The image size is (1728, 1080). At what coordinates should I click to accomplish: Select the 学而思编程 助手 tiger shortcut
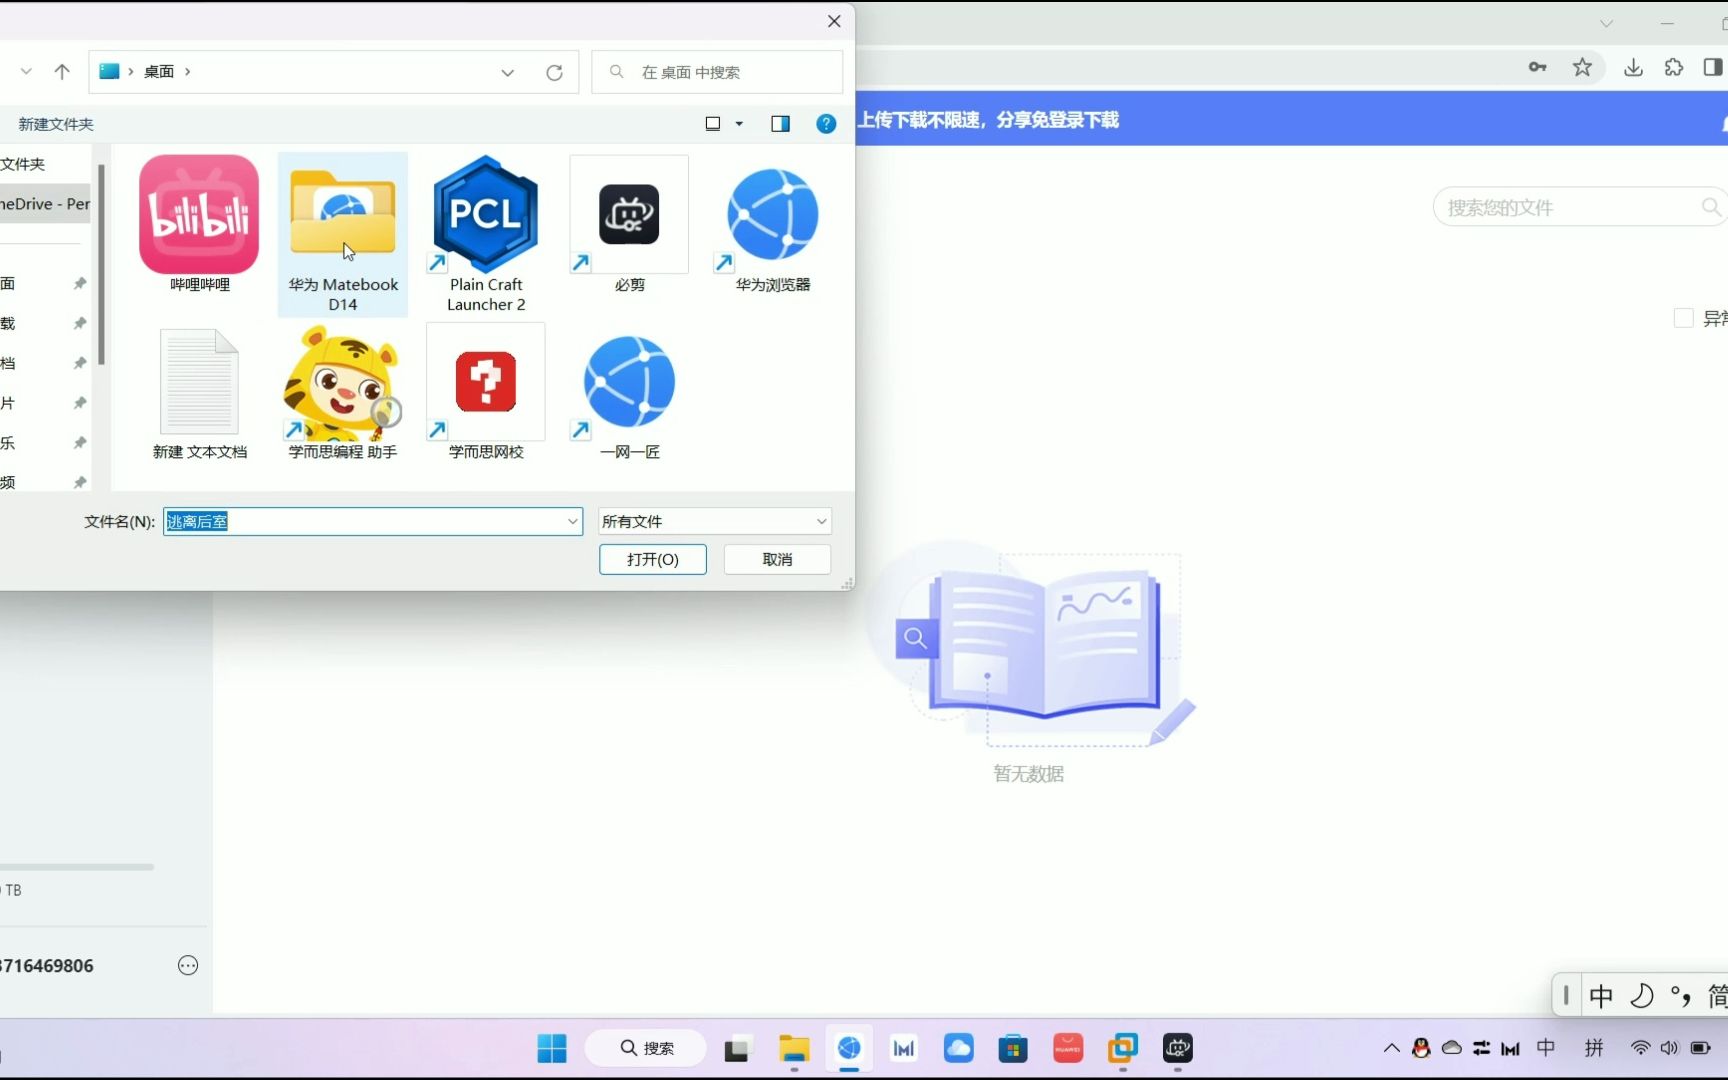click(x=343, y=382)
